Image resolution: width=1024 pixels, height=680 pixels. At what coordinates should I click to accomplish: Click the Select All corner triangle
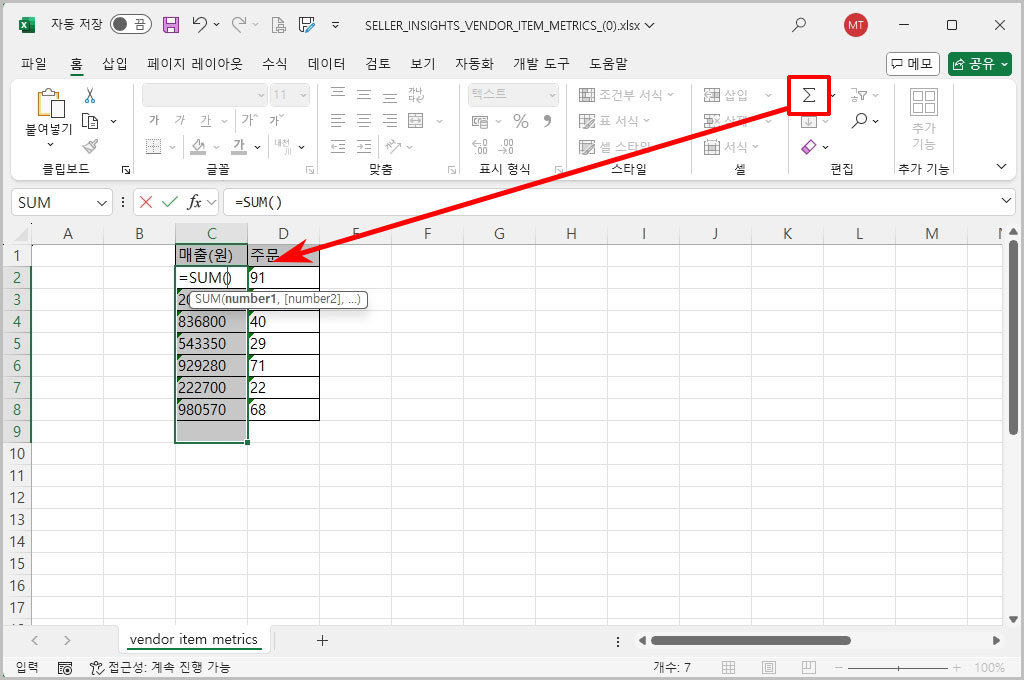(21, 235)
